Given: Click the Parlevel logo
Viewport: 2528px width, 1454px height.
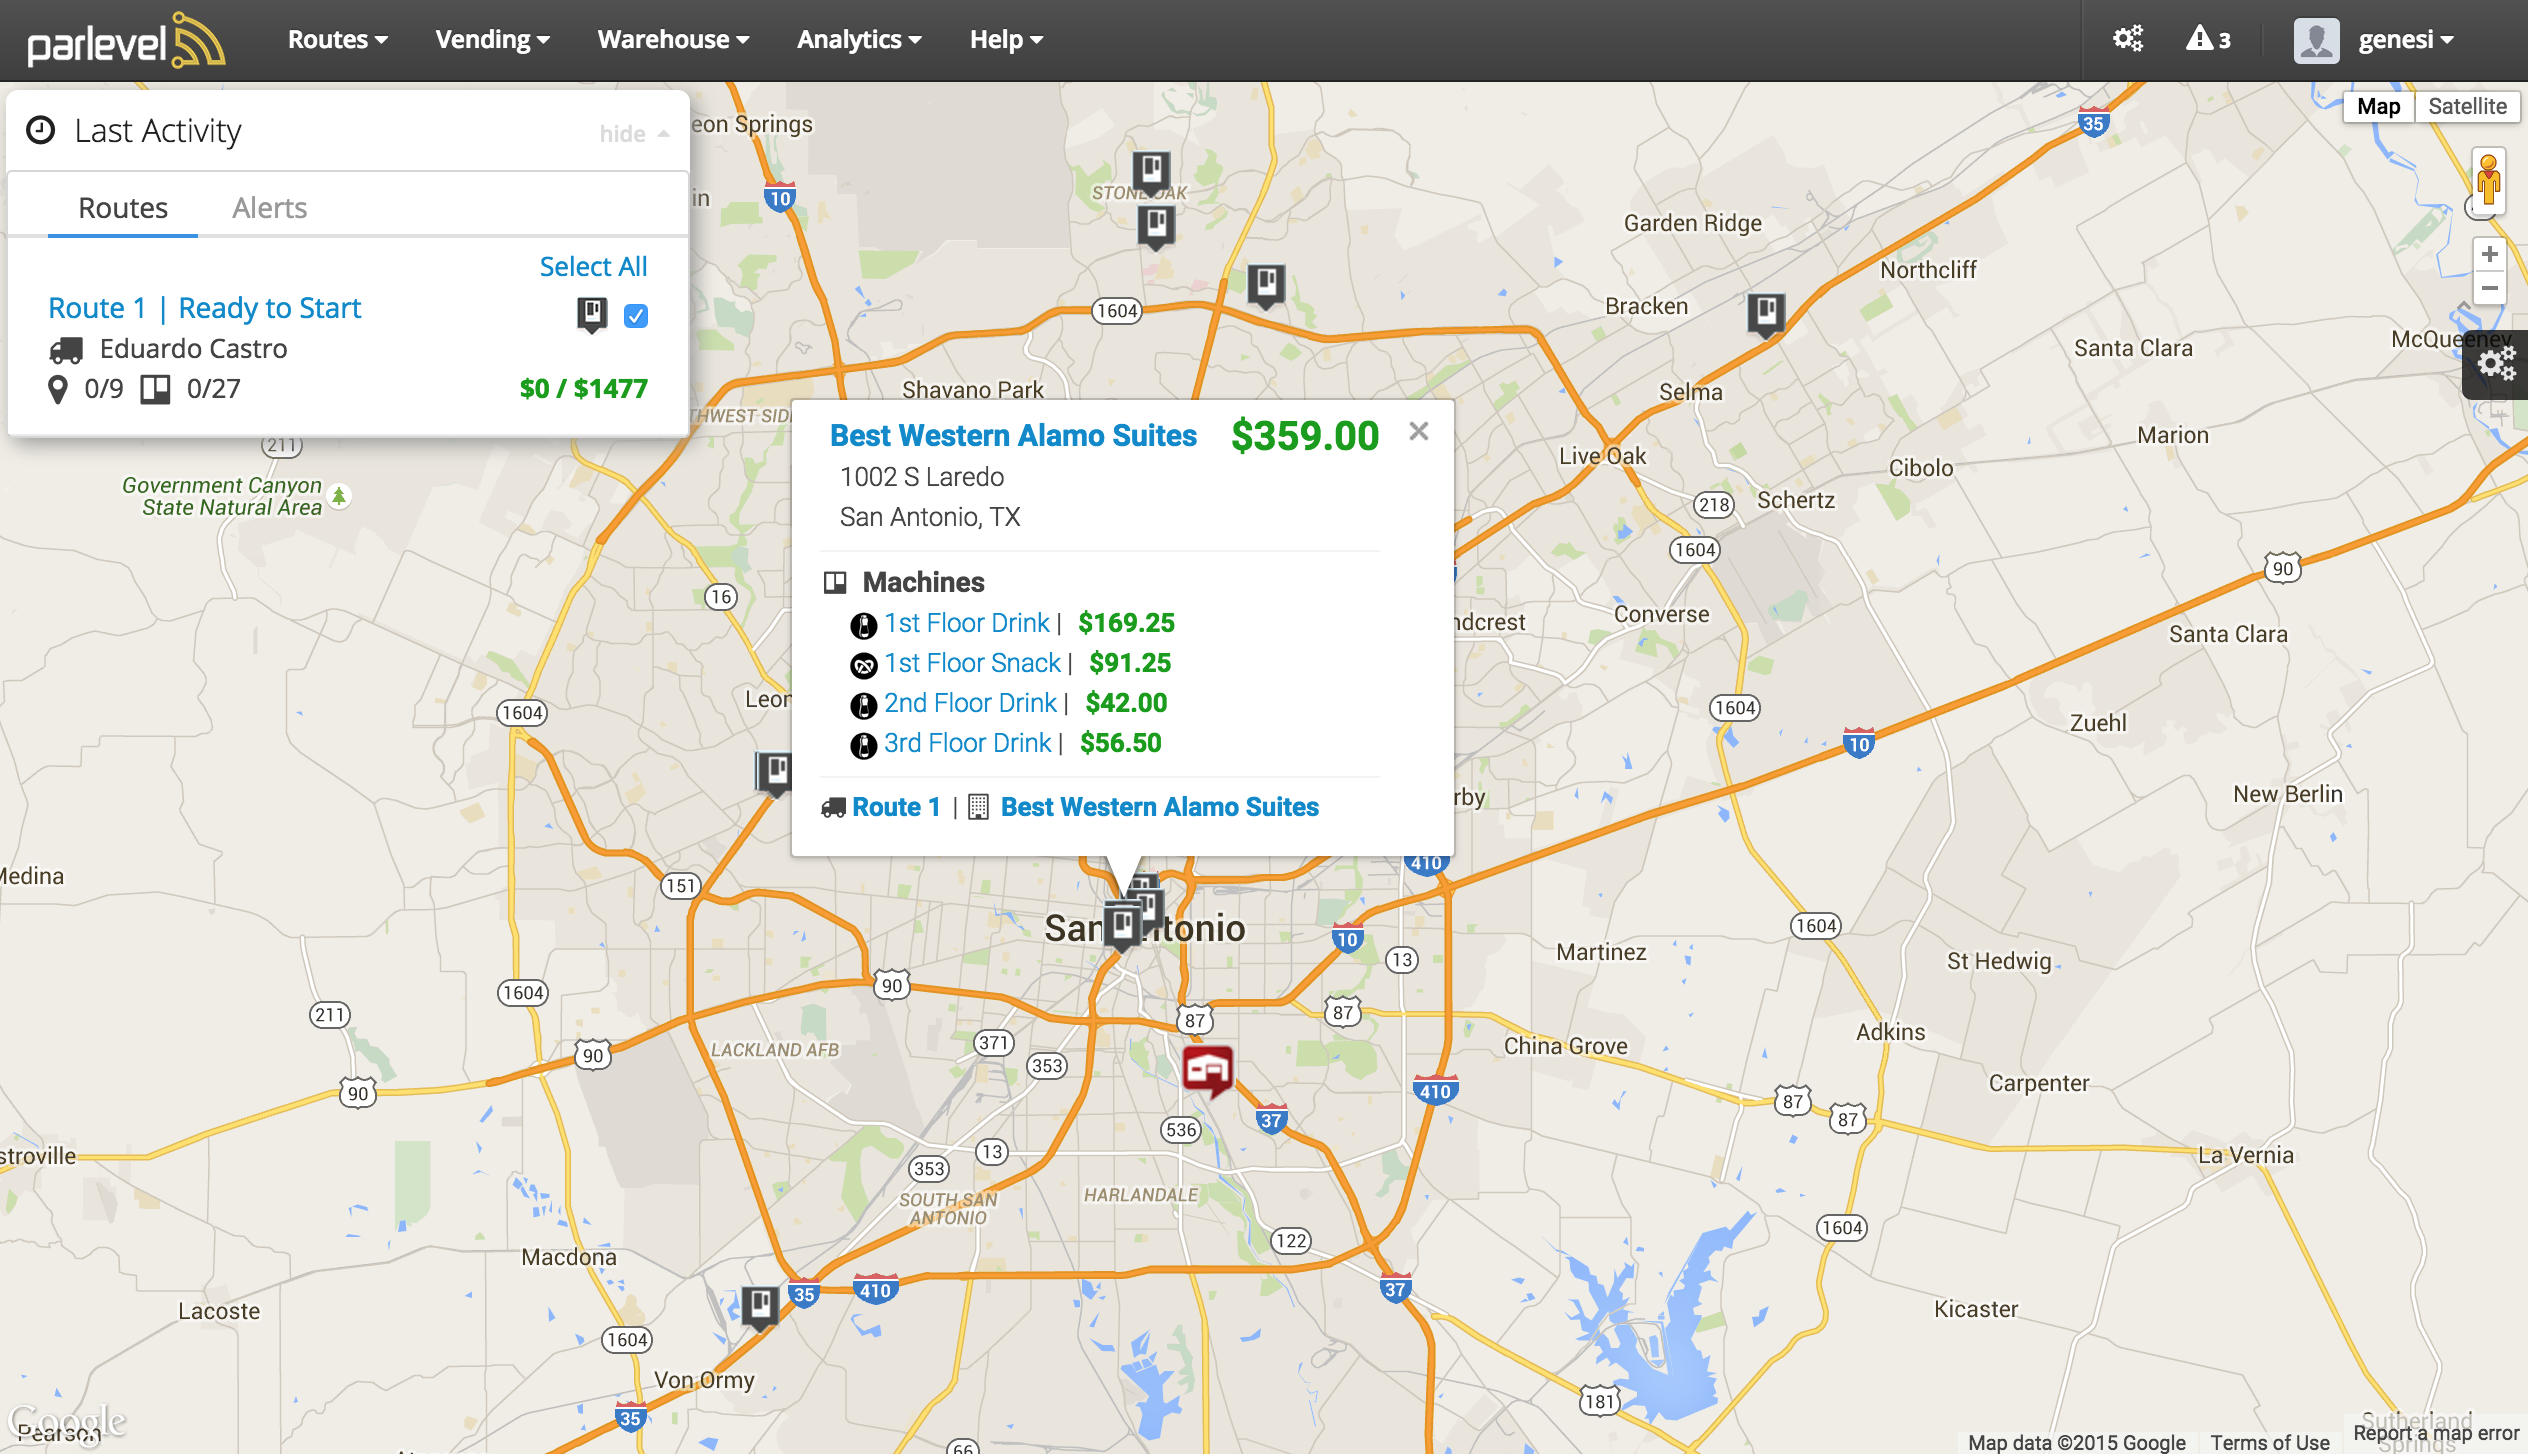Looking at the screenshot, I should [126, 40].
